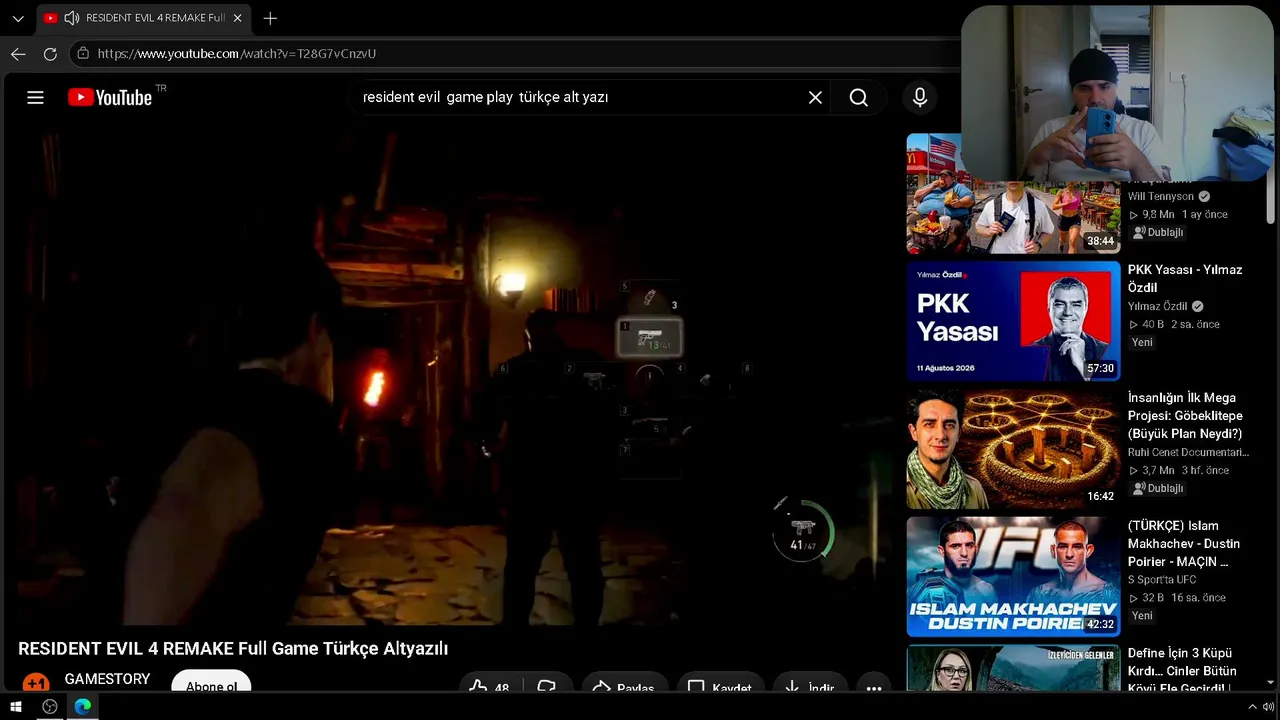Screen dimensions: 1280x720
Task: Mute the tab using its speaker icon
Action: (72, 18)
